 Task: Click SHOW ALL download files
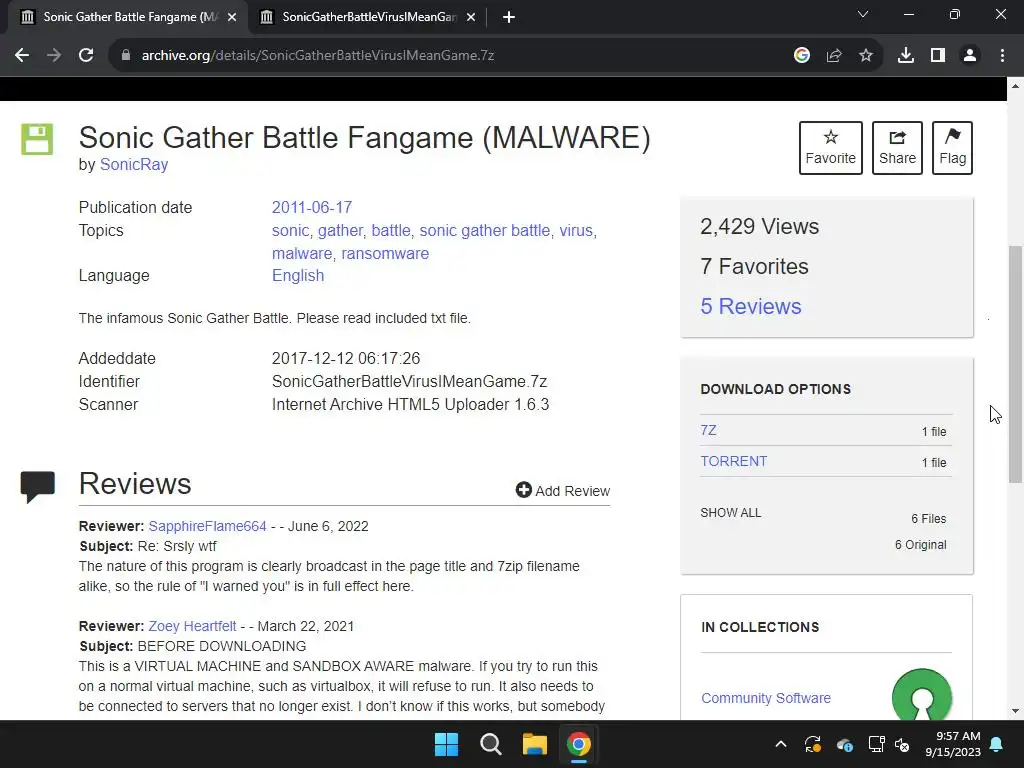[731, 513]
